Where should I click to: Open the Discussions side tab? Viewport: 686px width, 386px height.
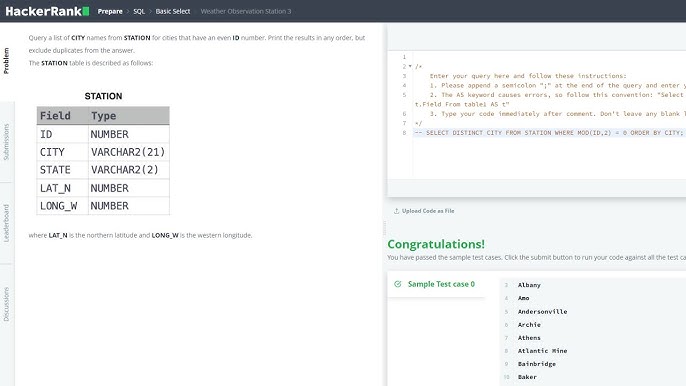pos(7,304)
